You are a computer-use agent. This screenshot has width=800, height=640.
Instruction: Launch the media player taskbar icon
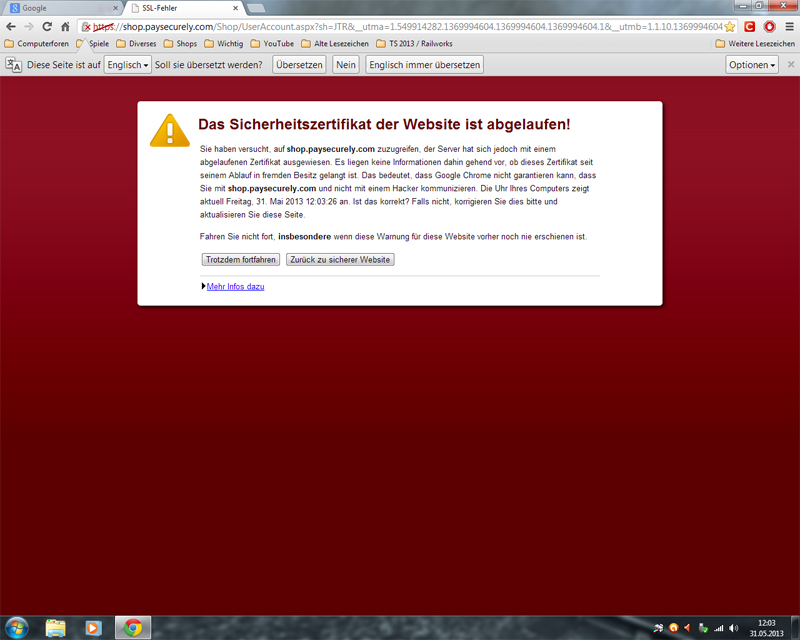pyautogui.click(x=93, y=628)
